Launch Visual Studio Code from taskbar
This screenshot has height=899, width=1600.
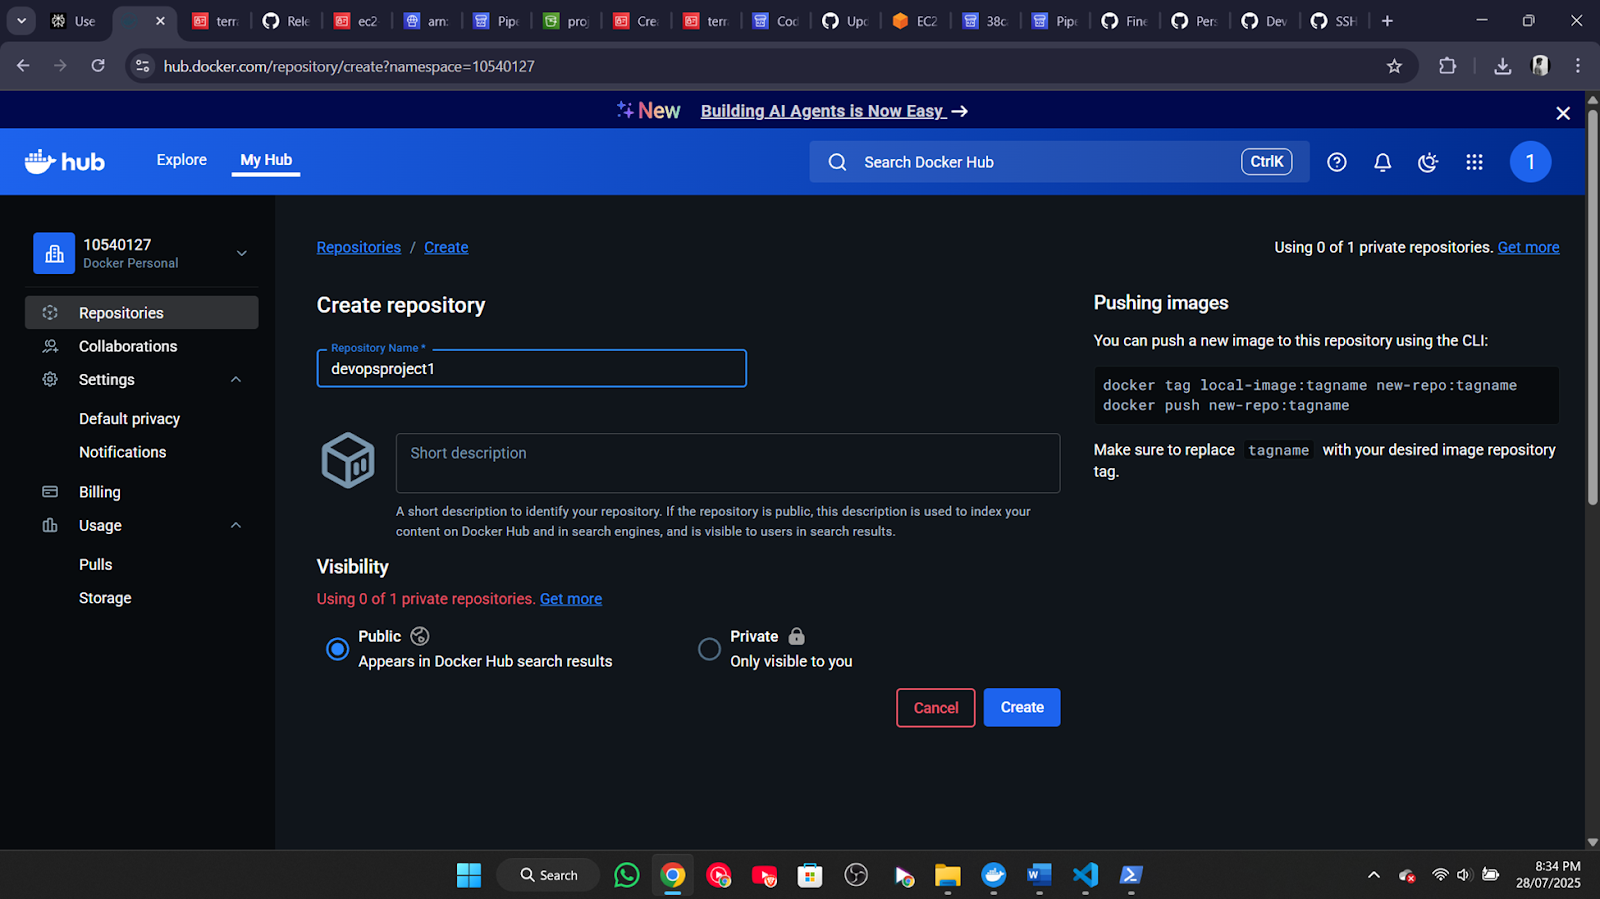[x=1085, y=875]
